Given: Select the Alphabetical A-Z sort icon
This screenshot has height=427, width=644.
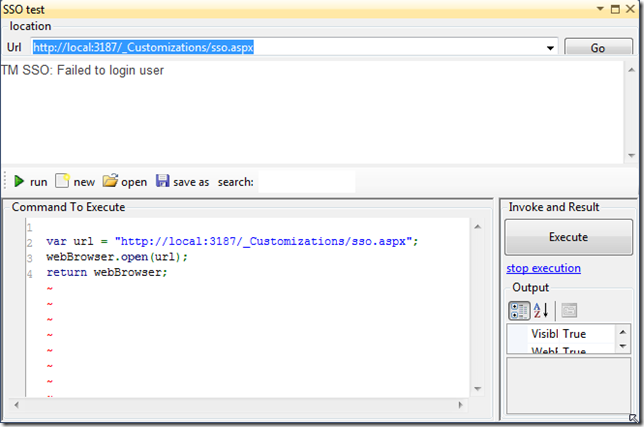Looking at the screenshot, I should point(541,310).
